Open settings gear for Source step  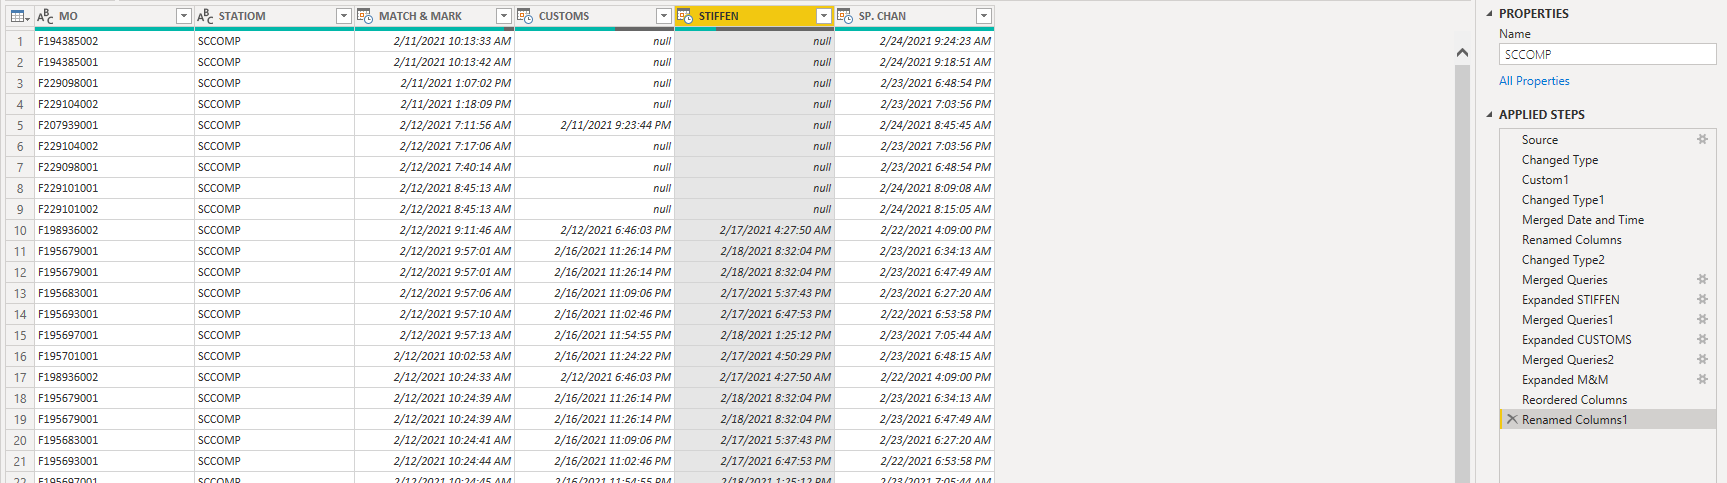point(1702,139)
